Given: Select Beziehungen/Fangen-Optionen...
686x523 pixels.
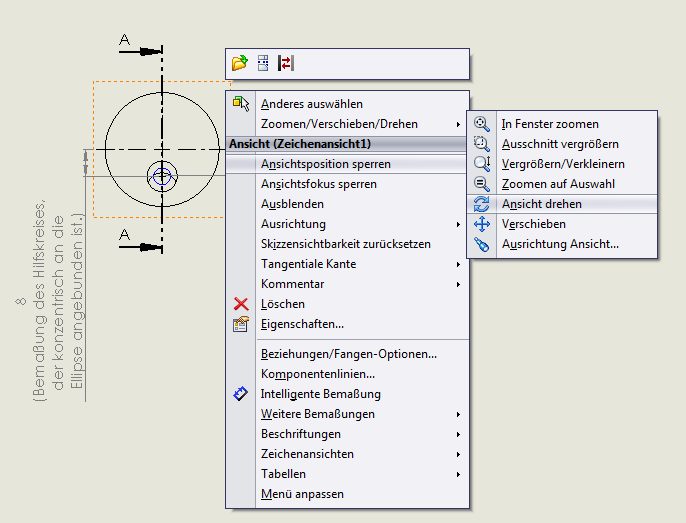Looking at the screenshot, I should [349, 354].
